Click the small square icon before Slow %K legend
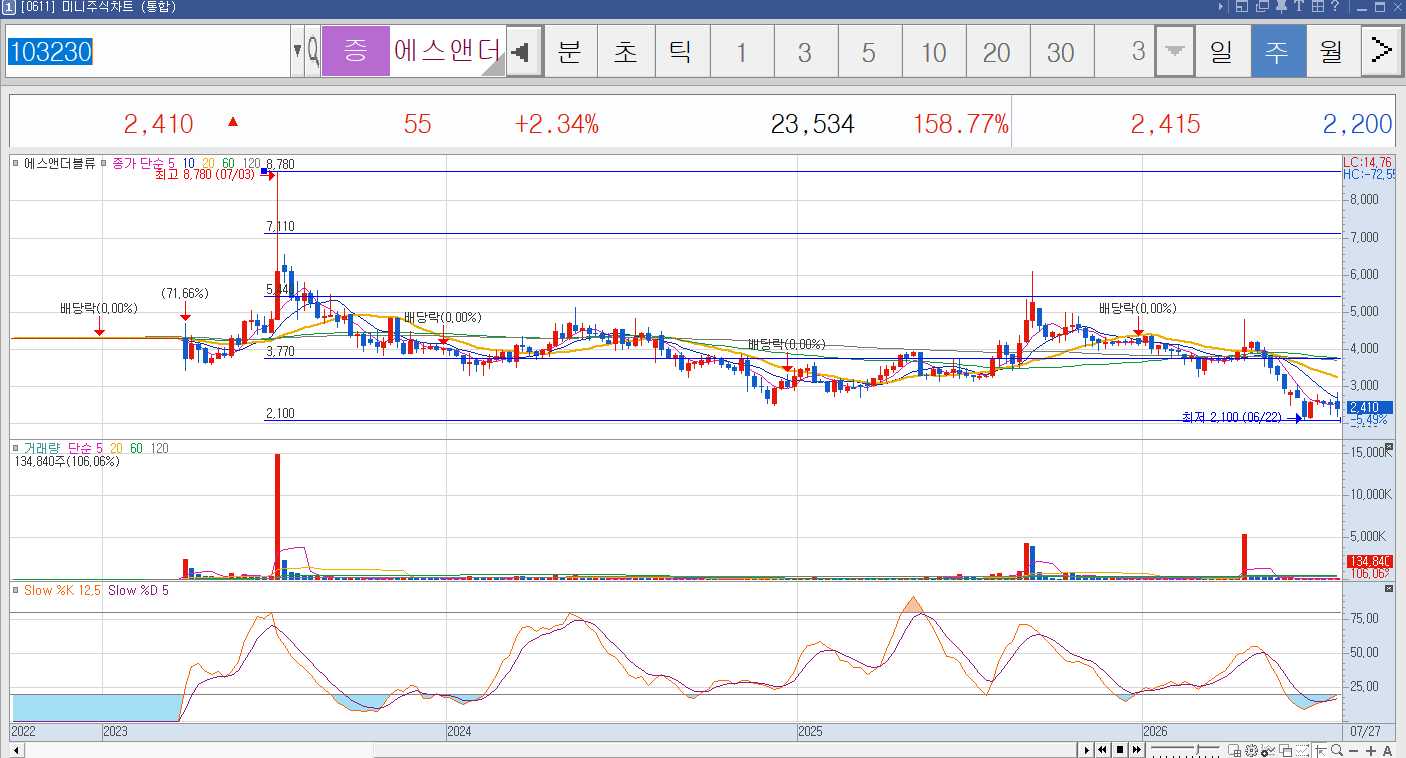1406x758 pixels. coord(16,590)
